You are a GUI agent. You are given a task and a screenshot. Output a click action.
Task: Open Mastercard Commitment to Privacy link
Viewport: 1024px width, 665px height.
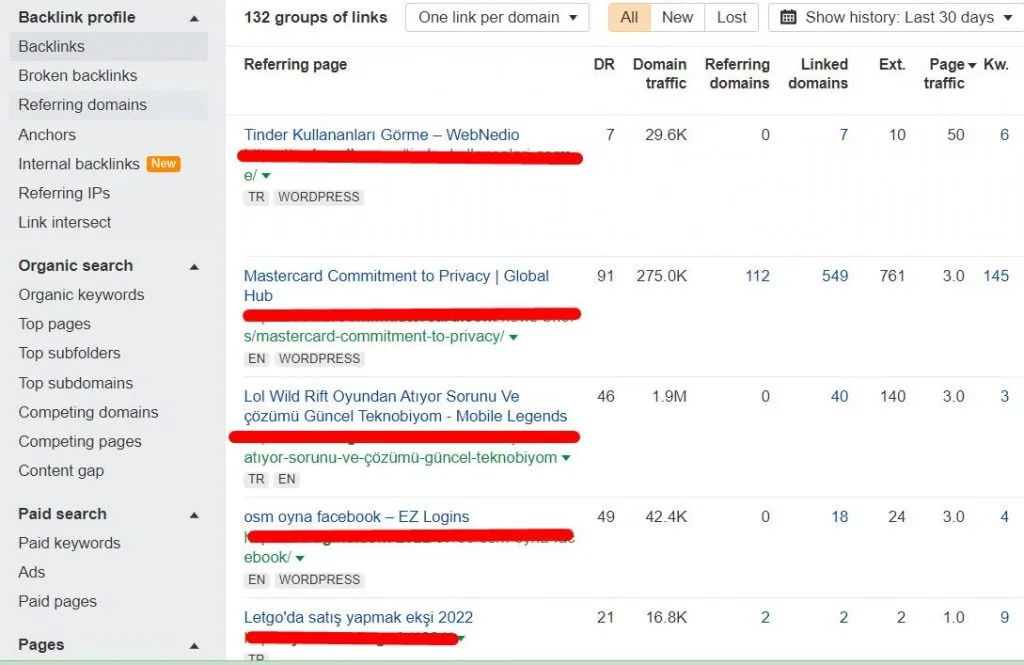(396, 285)
